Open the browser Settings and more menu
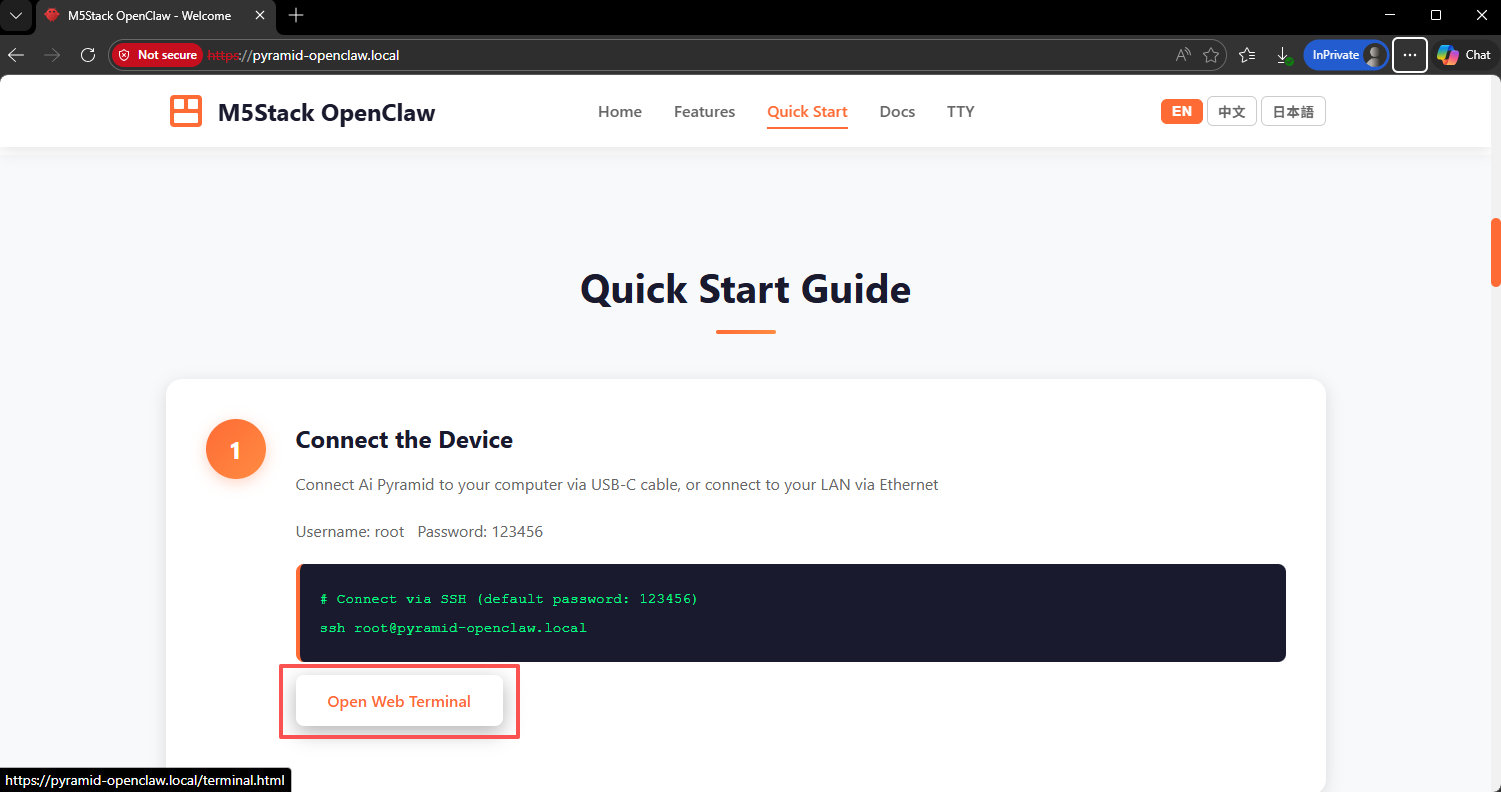1501x792 pixels. [1410, 55]
